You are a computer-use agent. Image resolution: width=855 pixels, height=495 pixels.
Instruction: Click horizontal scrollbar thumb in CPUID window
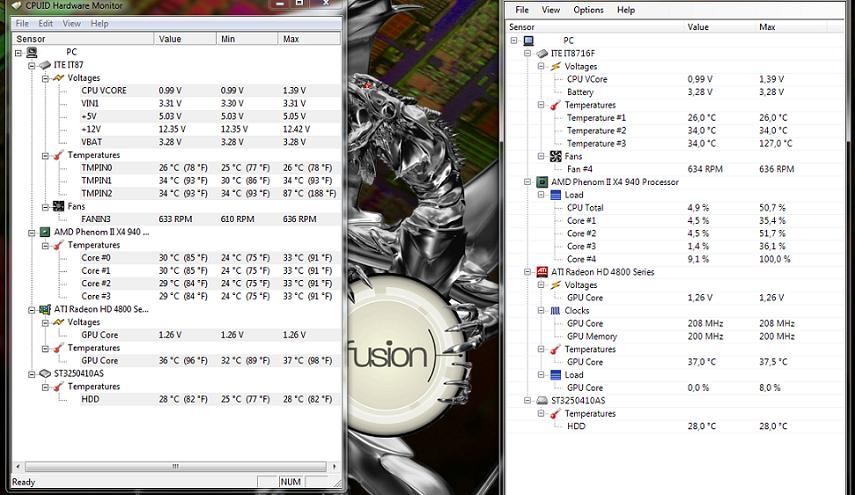176,467
